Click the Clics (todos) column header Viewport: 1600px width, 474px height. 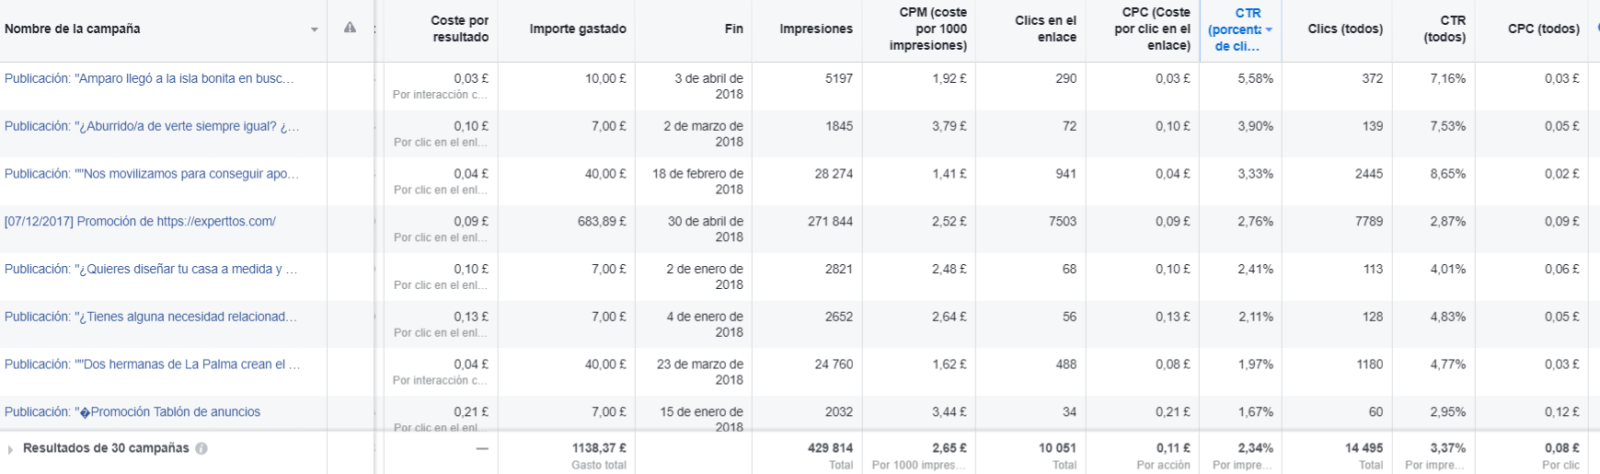1345,29
